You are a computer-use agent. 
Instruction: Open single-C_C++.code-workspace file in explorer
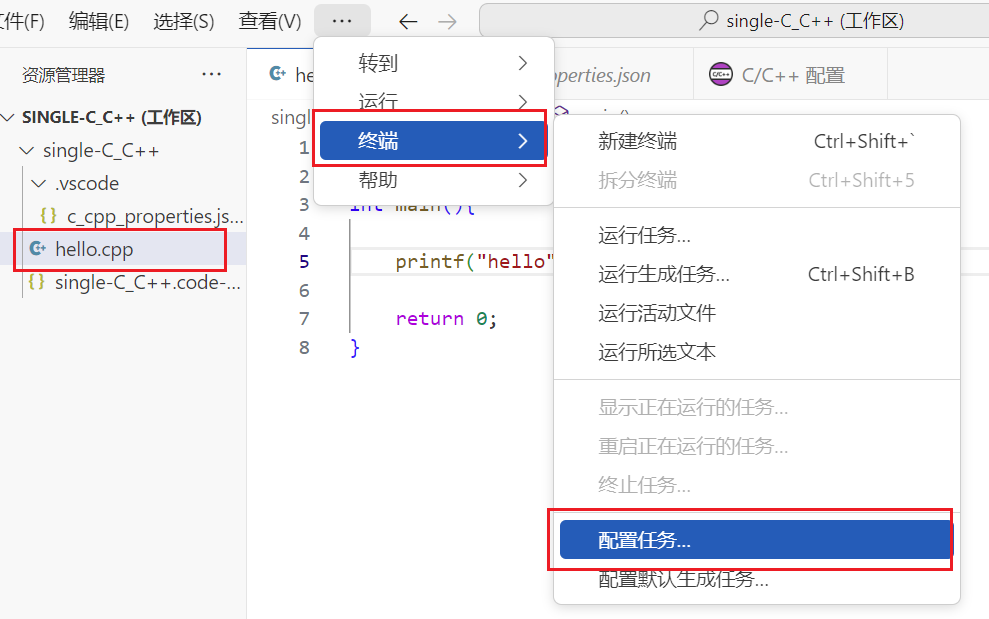point(147,282)
